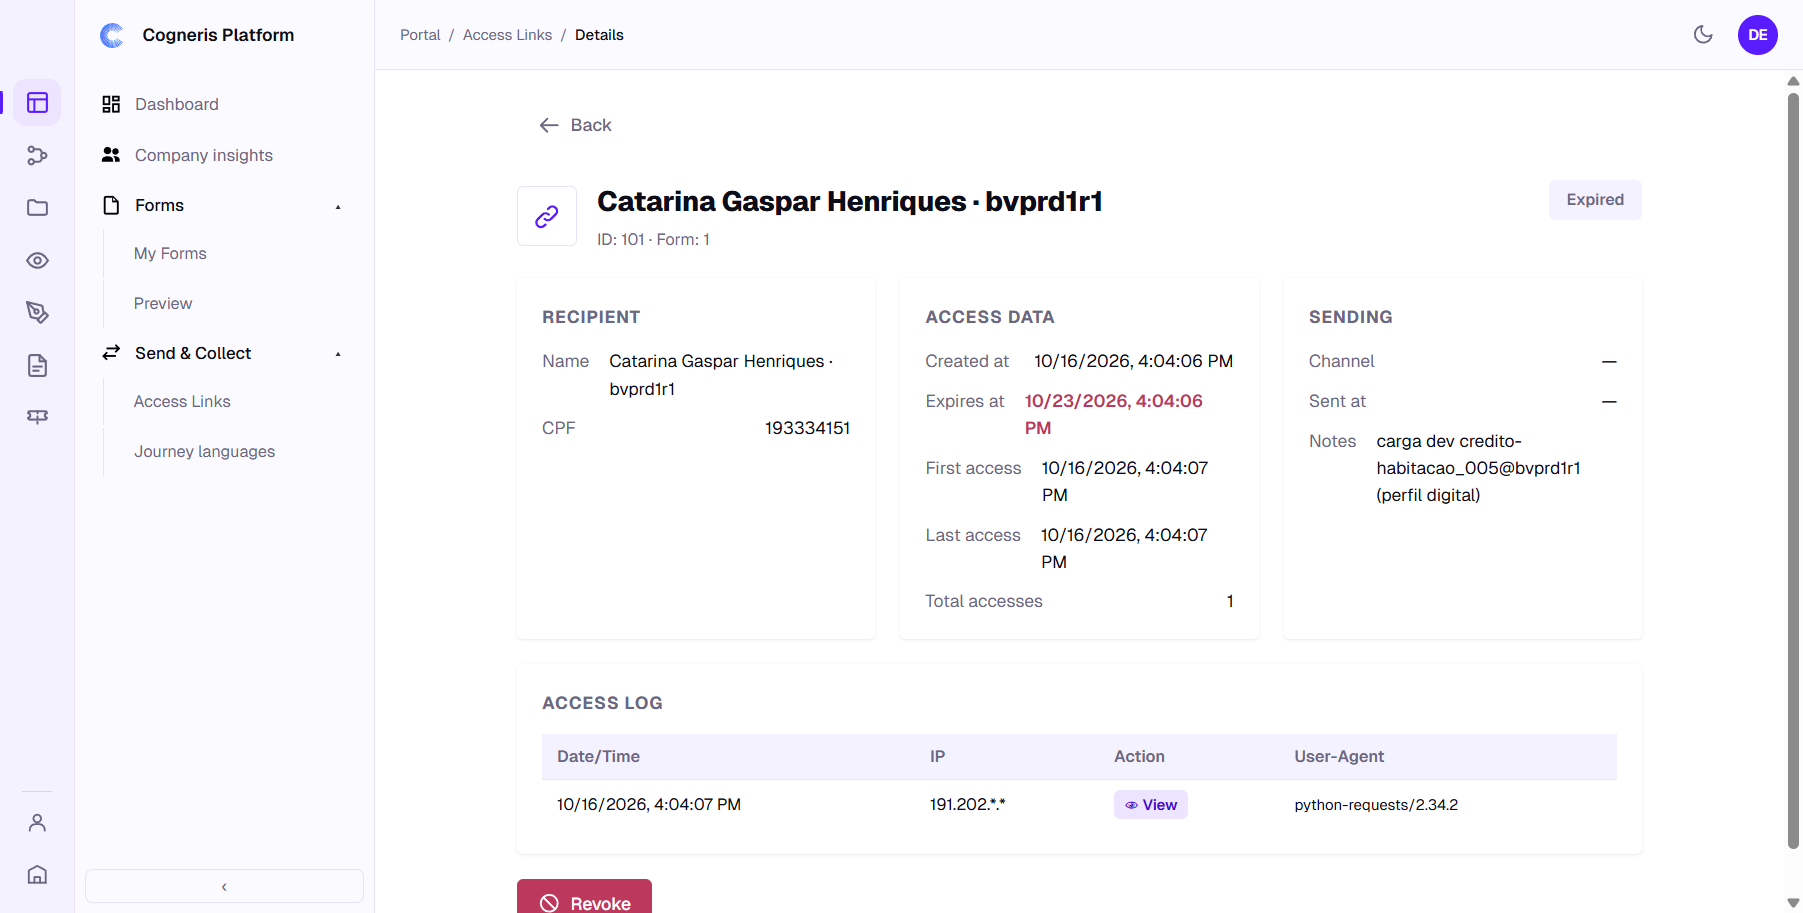Click the eye icon in the left rail
1803x913 pixels.
click(x=37, y=261)
